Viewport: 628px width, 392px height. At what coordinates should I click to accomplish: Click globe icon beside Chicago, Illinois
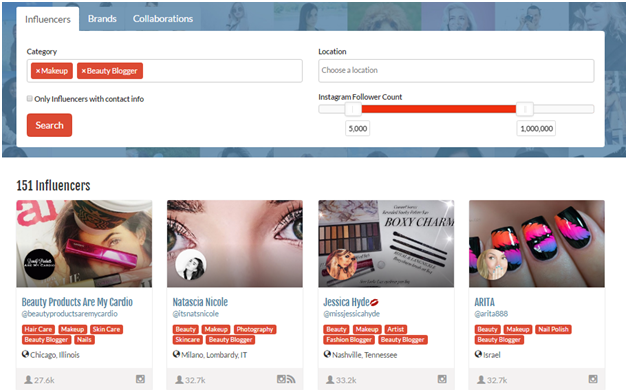click(x=25, y=354)
